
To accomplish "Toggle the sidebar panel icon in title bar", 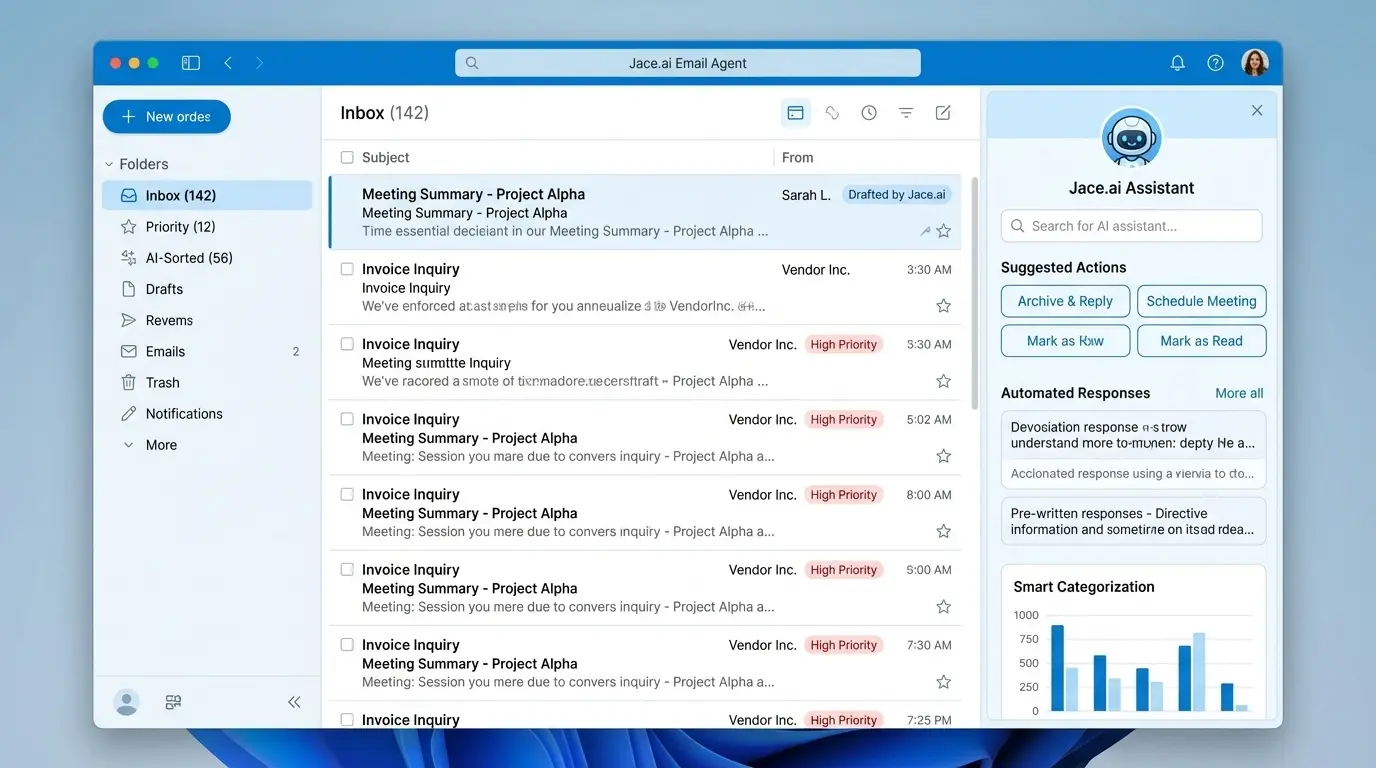I will (191, 63).
